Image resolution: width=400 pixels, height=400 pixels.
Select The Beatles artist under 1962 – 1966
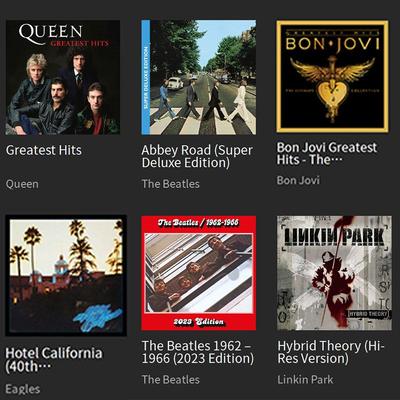tap(171, 380)
